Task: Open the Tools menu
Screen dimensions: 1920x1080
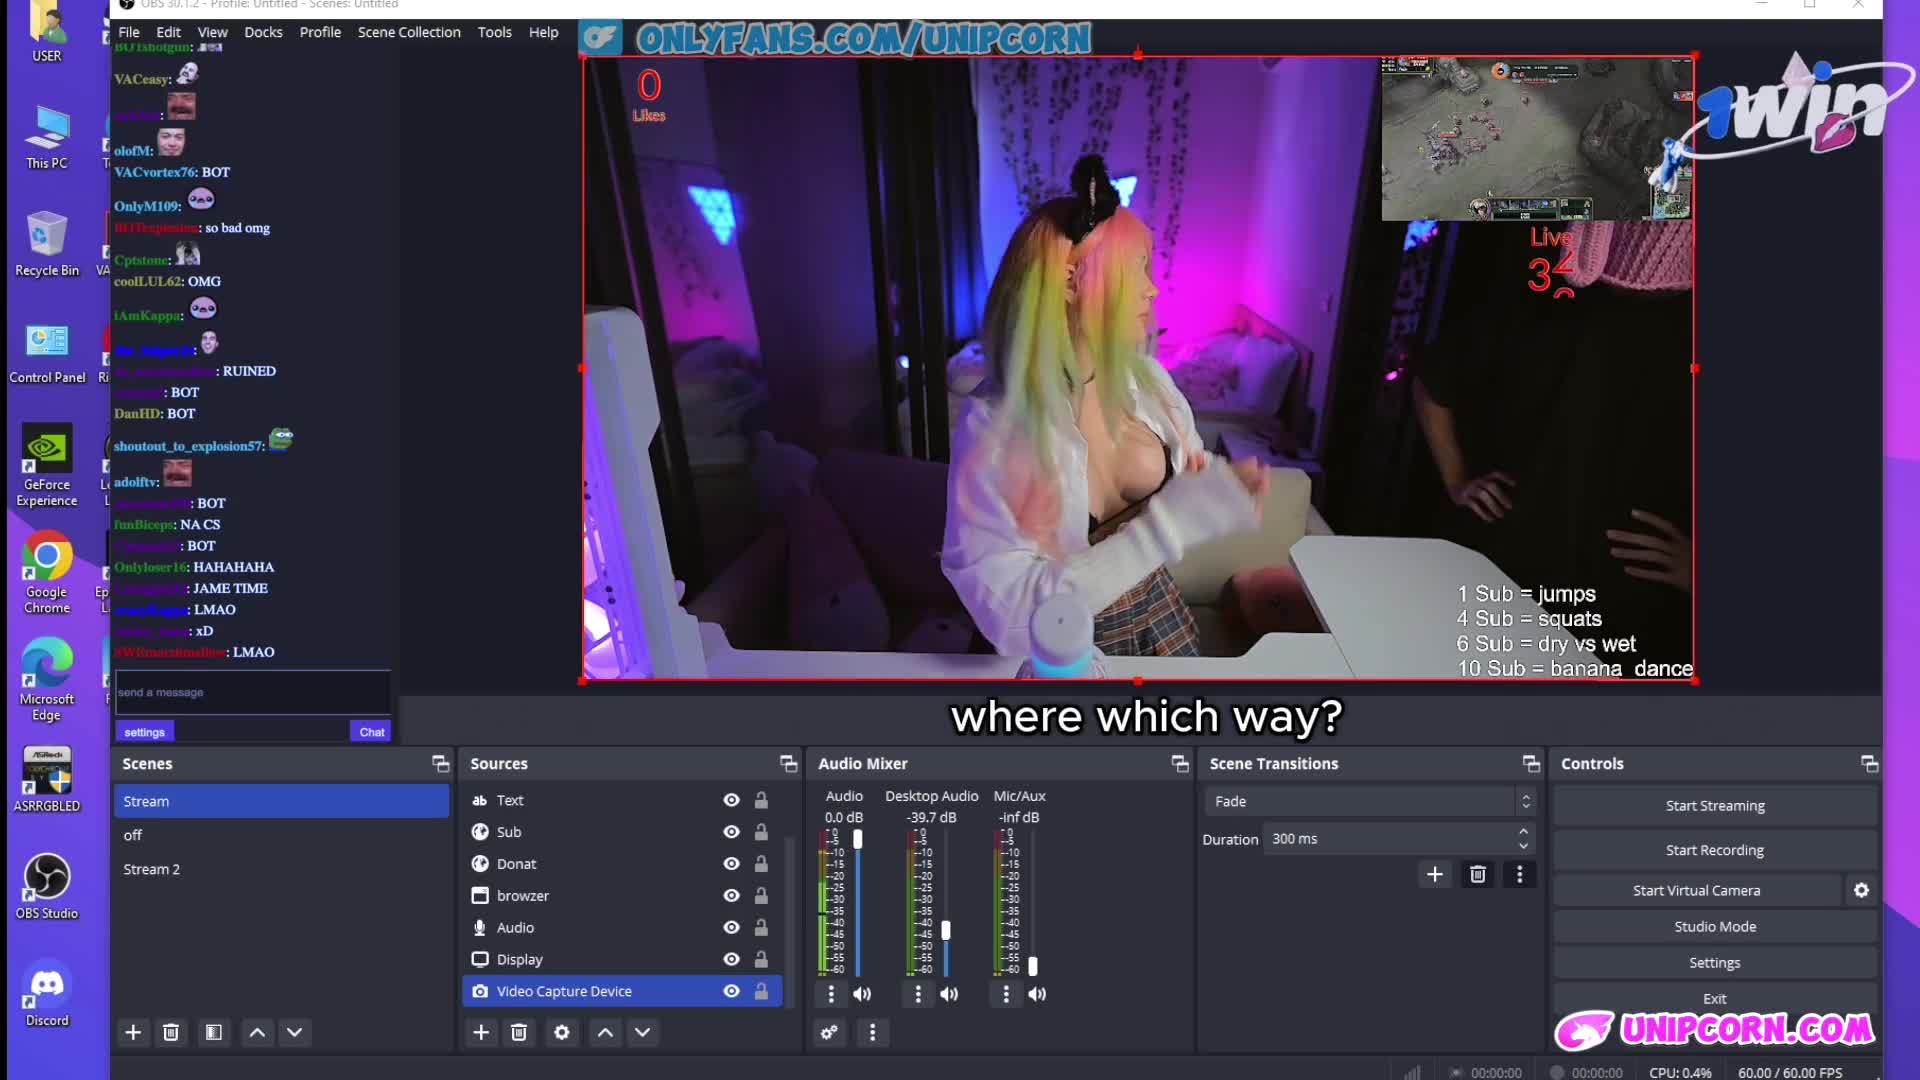Action: (x=495, y=31)
